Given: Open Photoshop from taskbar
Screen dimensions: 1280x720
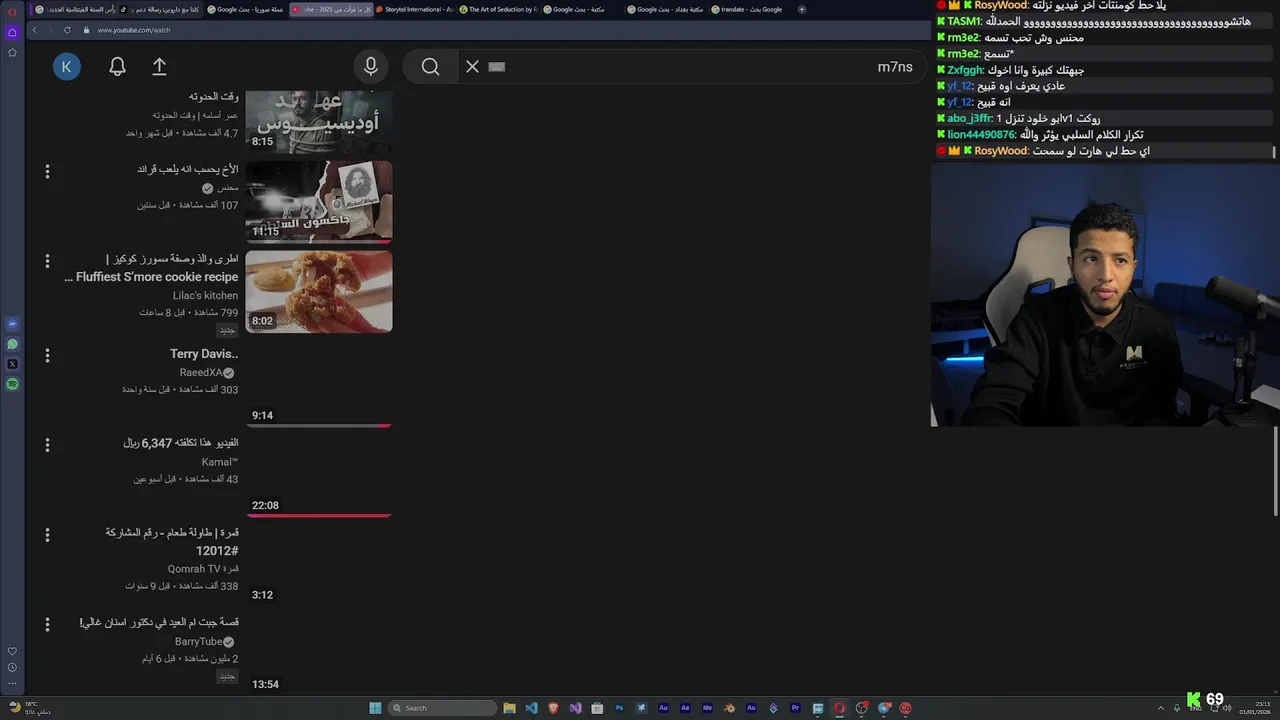Looking at the screenshot, I should click(619, 708).
